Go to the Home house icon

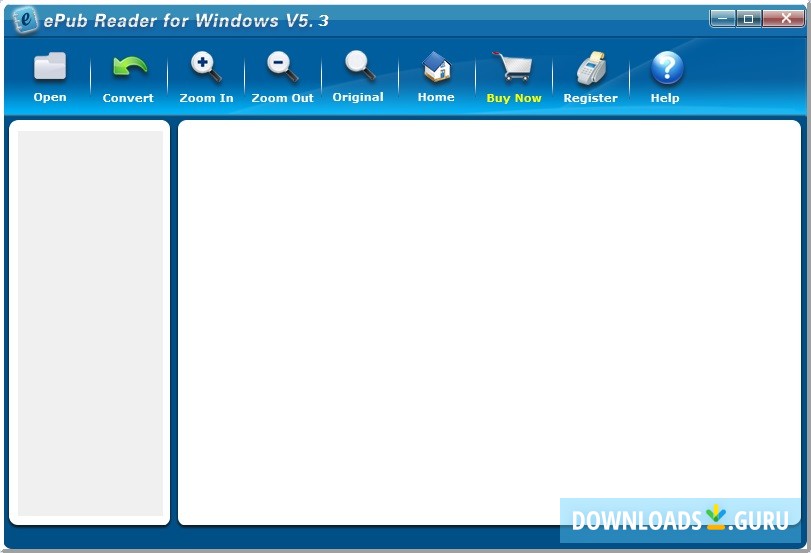437,66
